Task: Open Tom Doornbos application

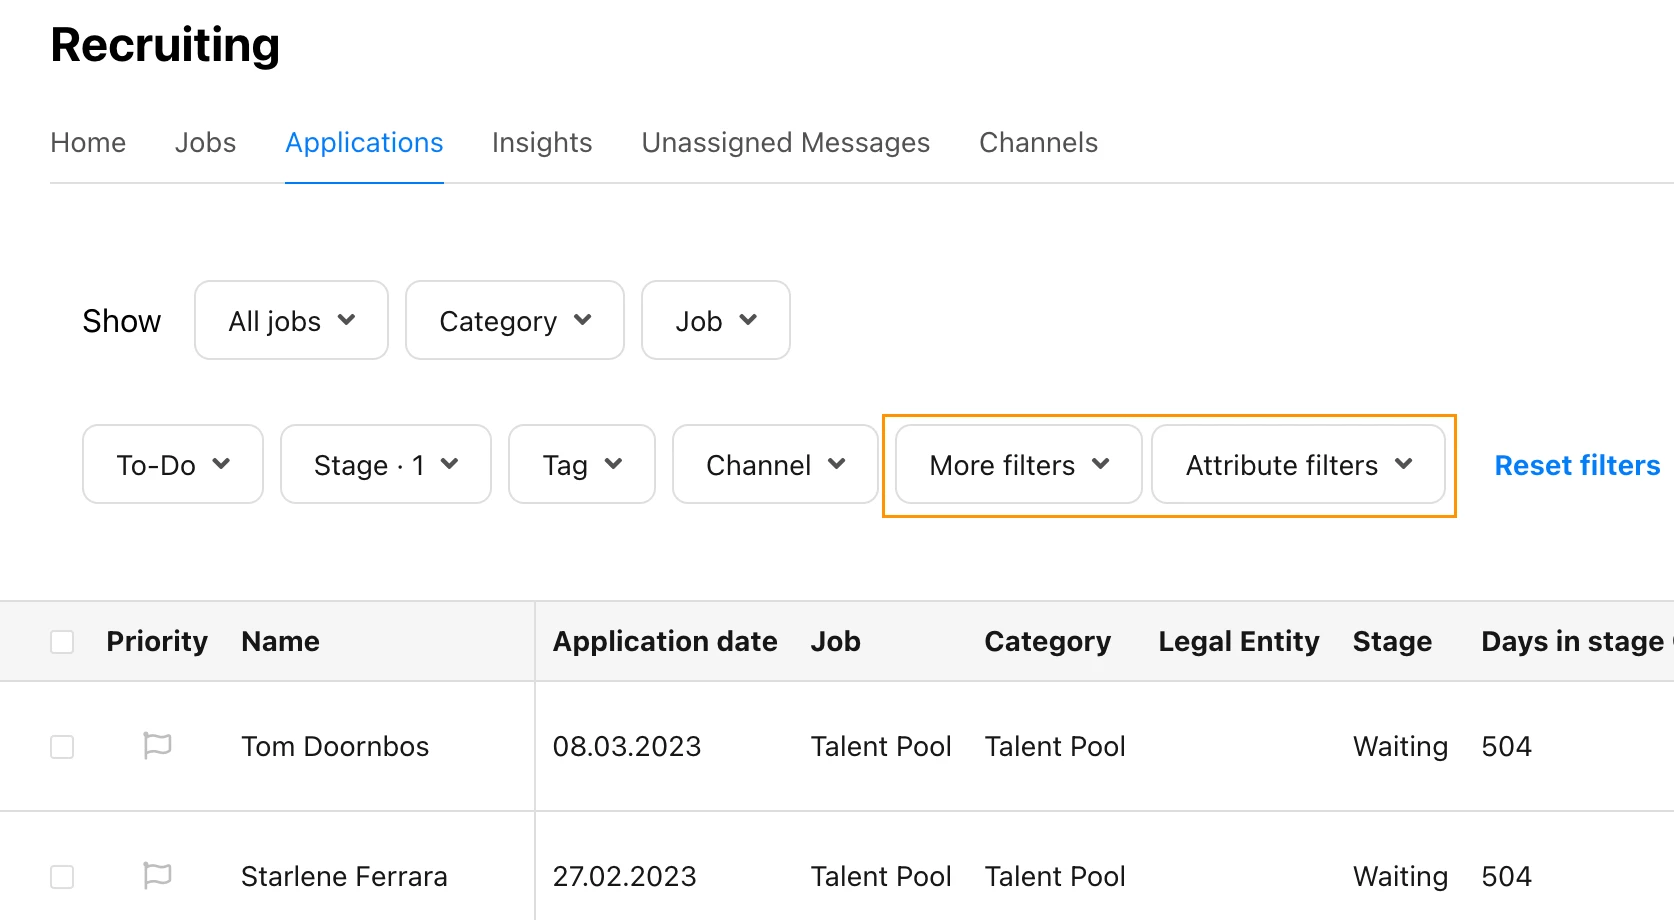Action: (x=335, y=746)
